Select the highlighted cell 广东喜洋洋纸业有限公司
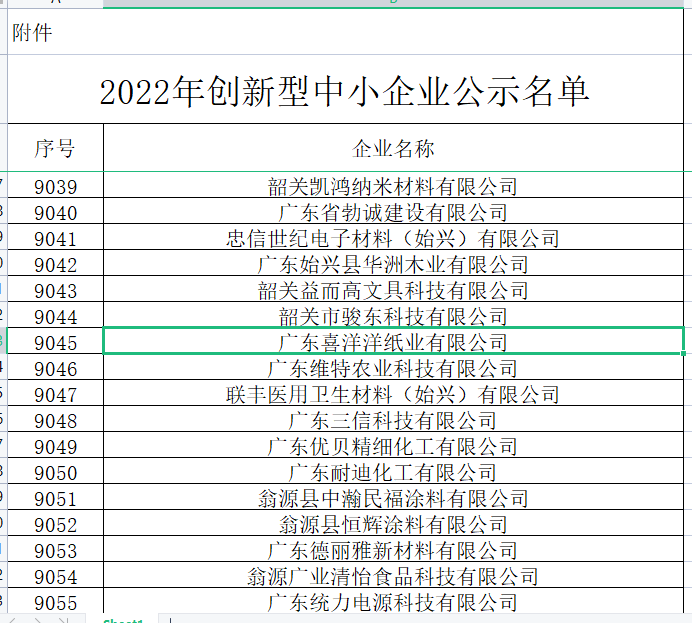 click(x=393, y=342)
